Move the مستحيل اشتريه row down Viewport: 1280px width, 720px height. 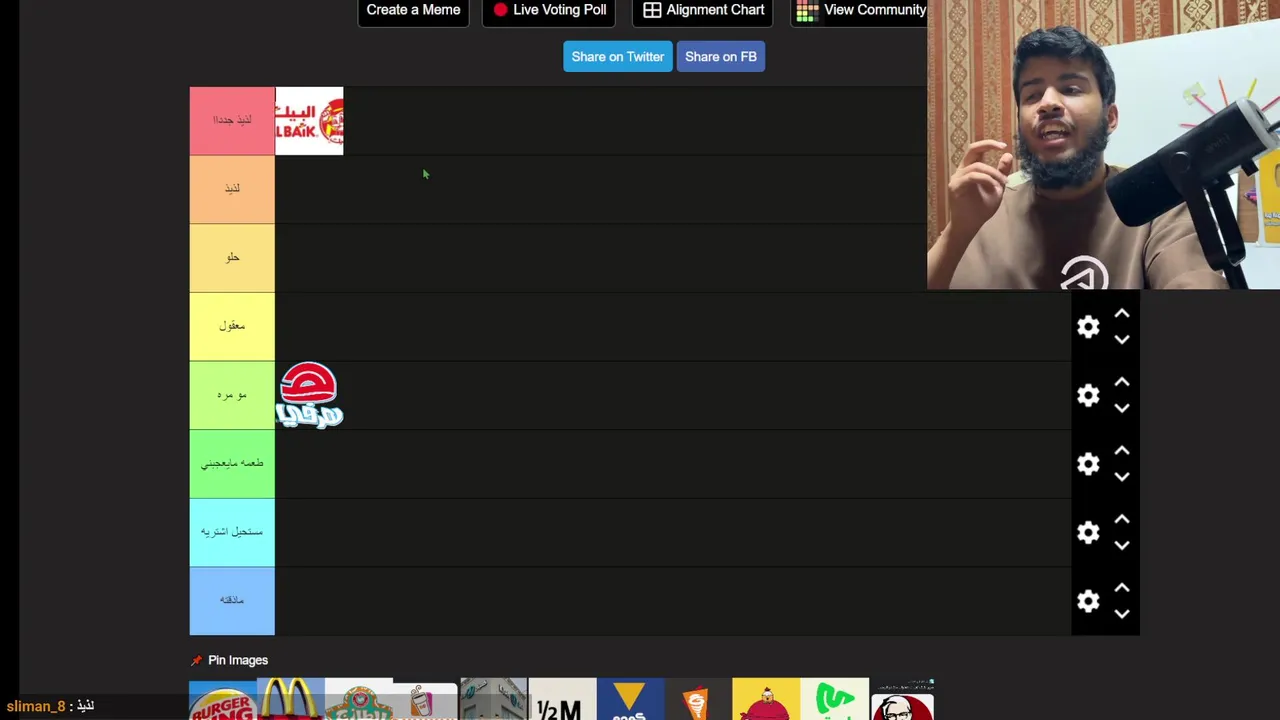1122,546
